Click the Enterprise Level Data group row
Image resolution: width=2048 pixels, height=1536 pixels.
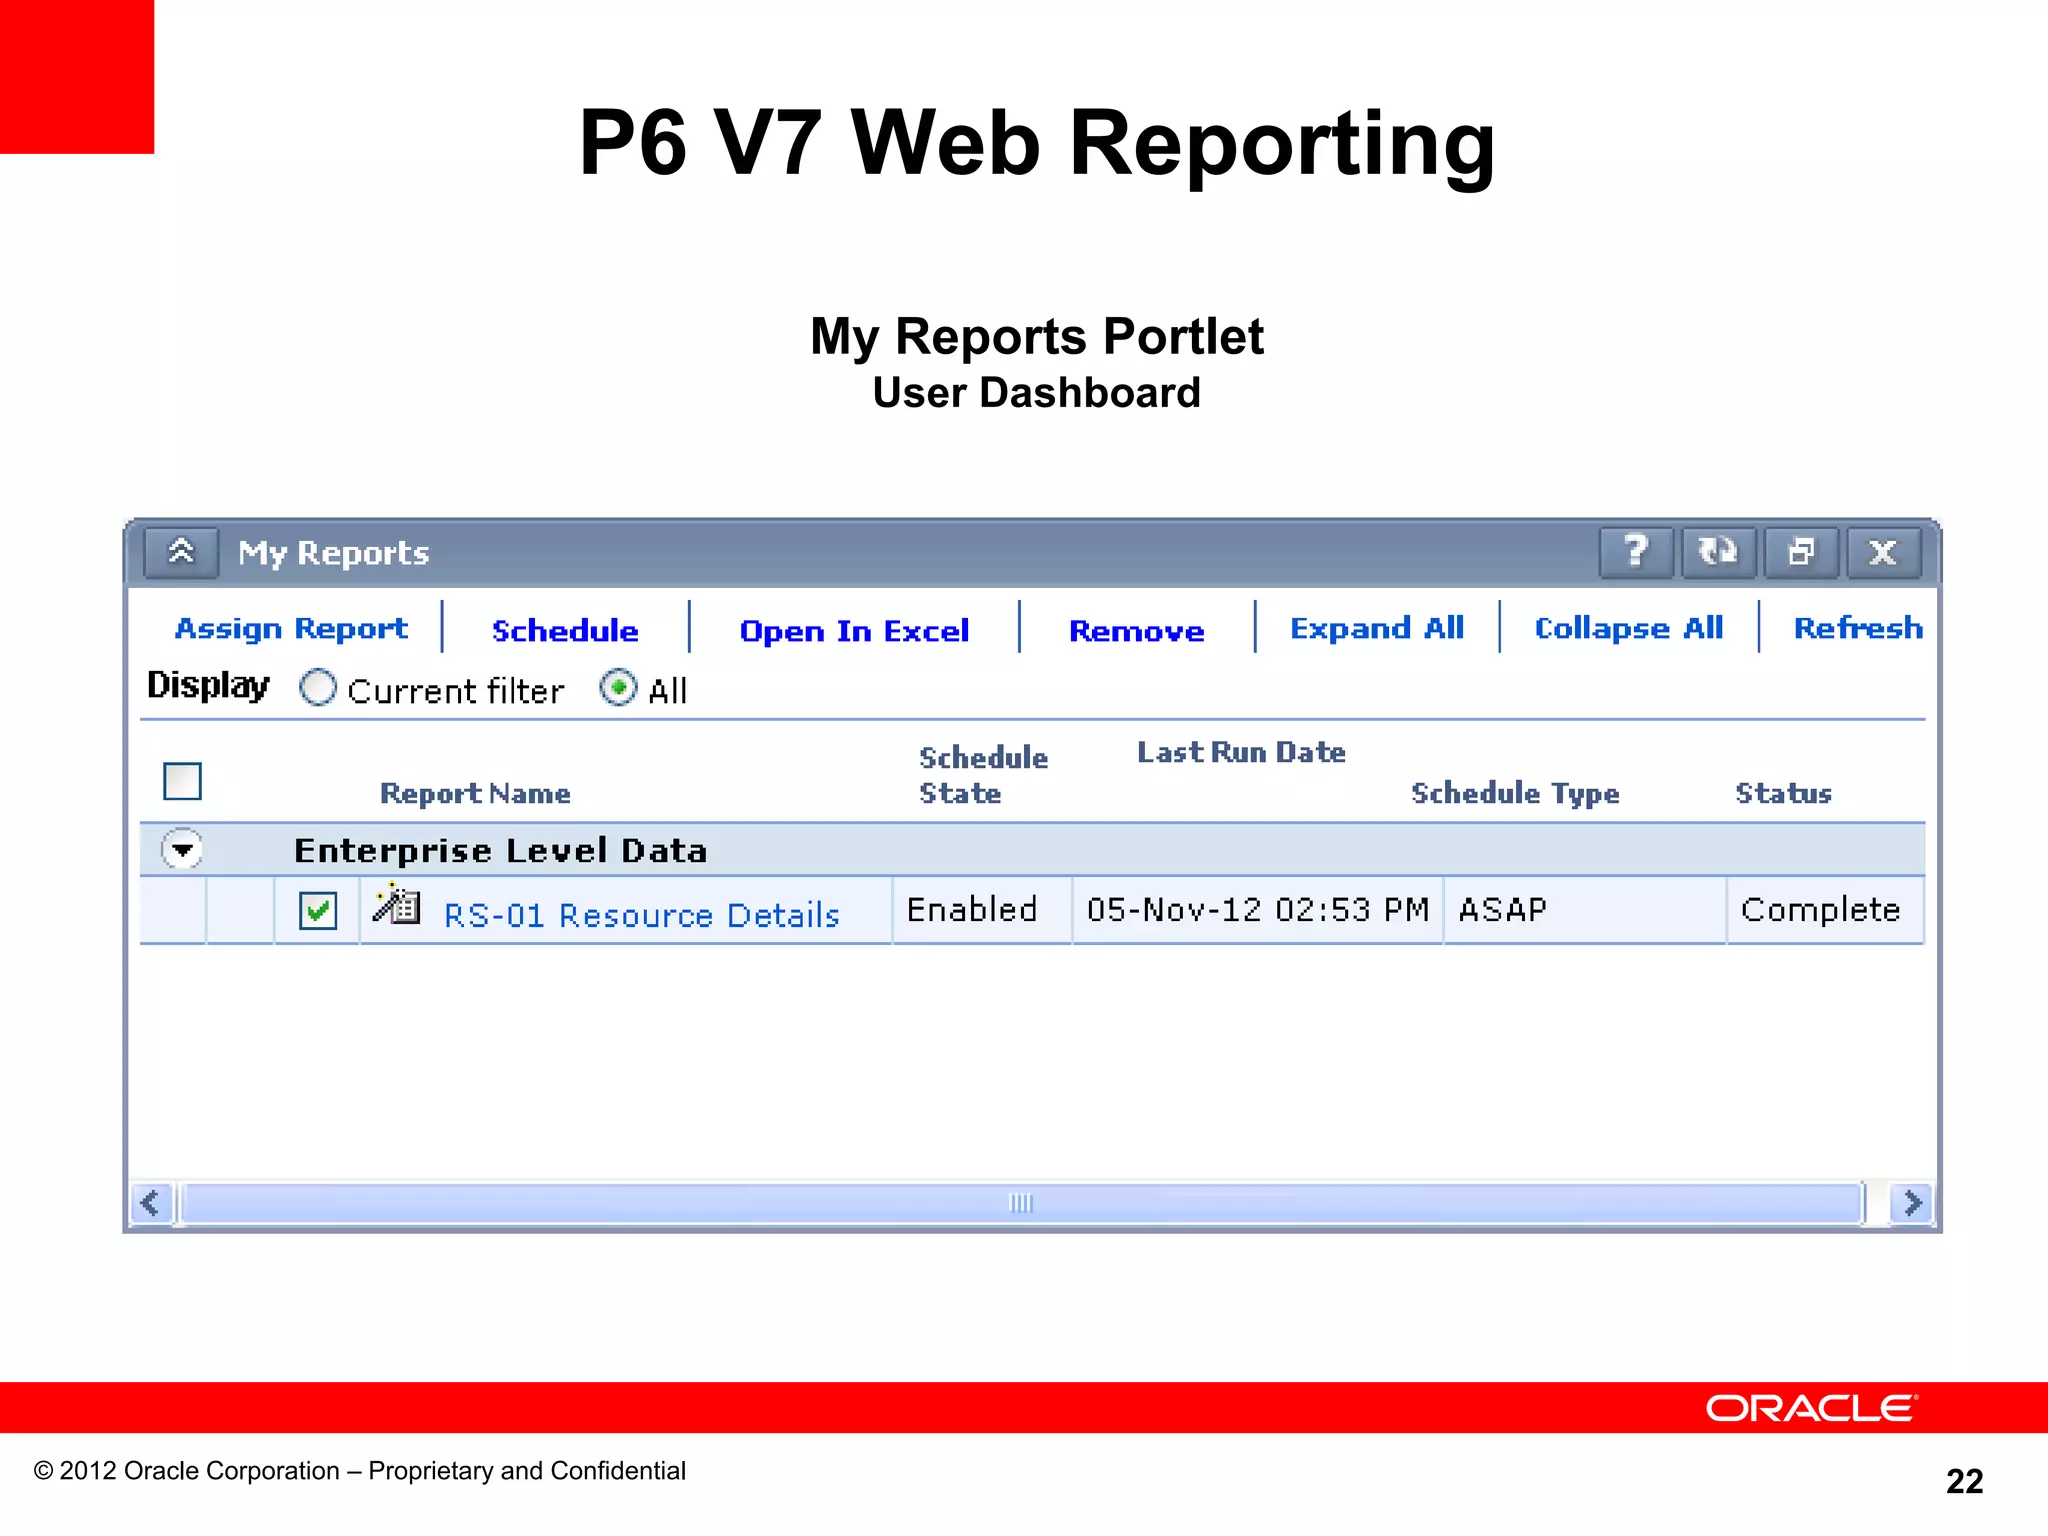pos(1032,850)
